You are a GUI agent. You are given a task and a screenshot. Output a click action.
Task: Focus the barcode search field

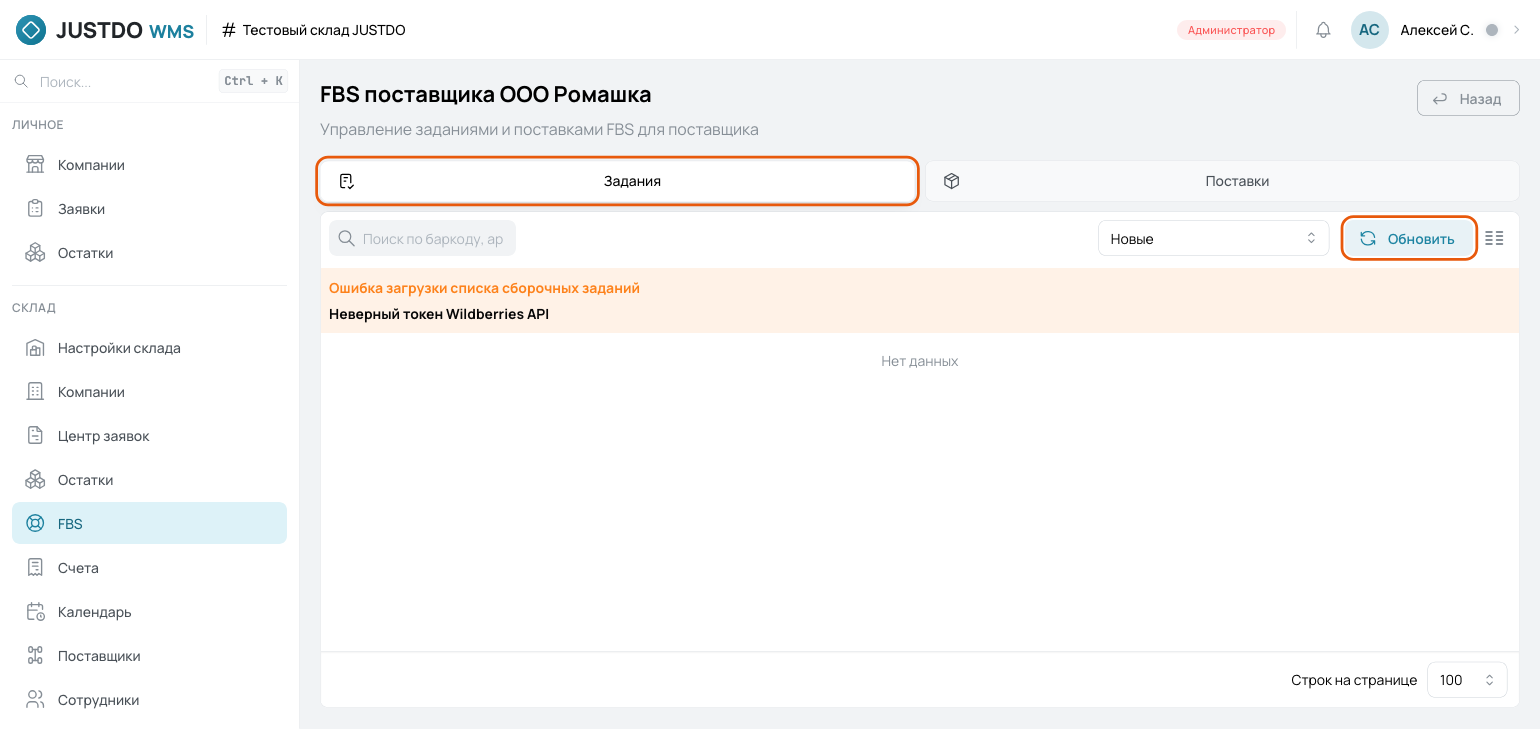pyautogui.click(x=423, y=238)
